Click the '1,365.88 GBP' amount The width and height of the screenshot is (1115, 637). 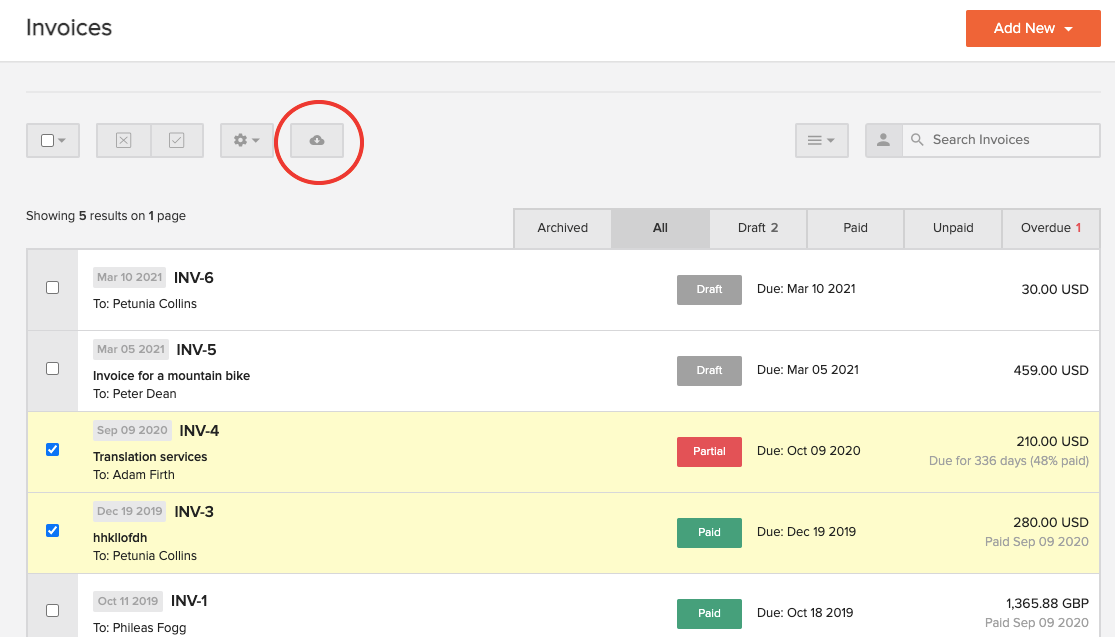[1047, 604]
